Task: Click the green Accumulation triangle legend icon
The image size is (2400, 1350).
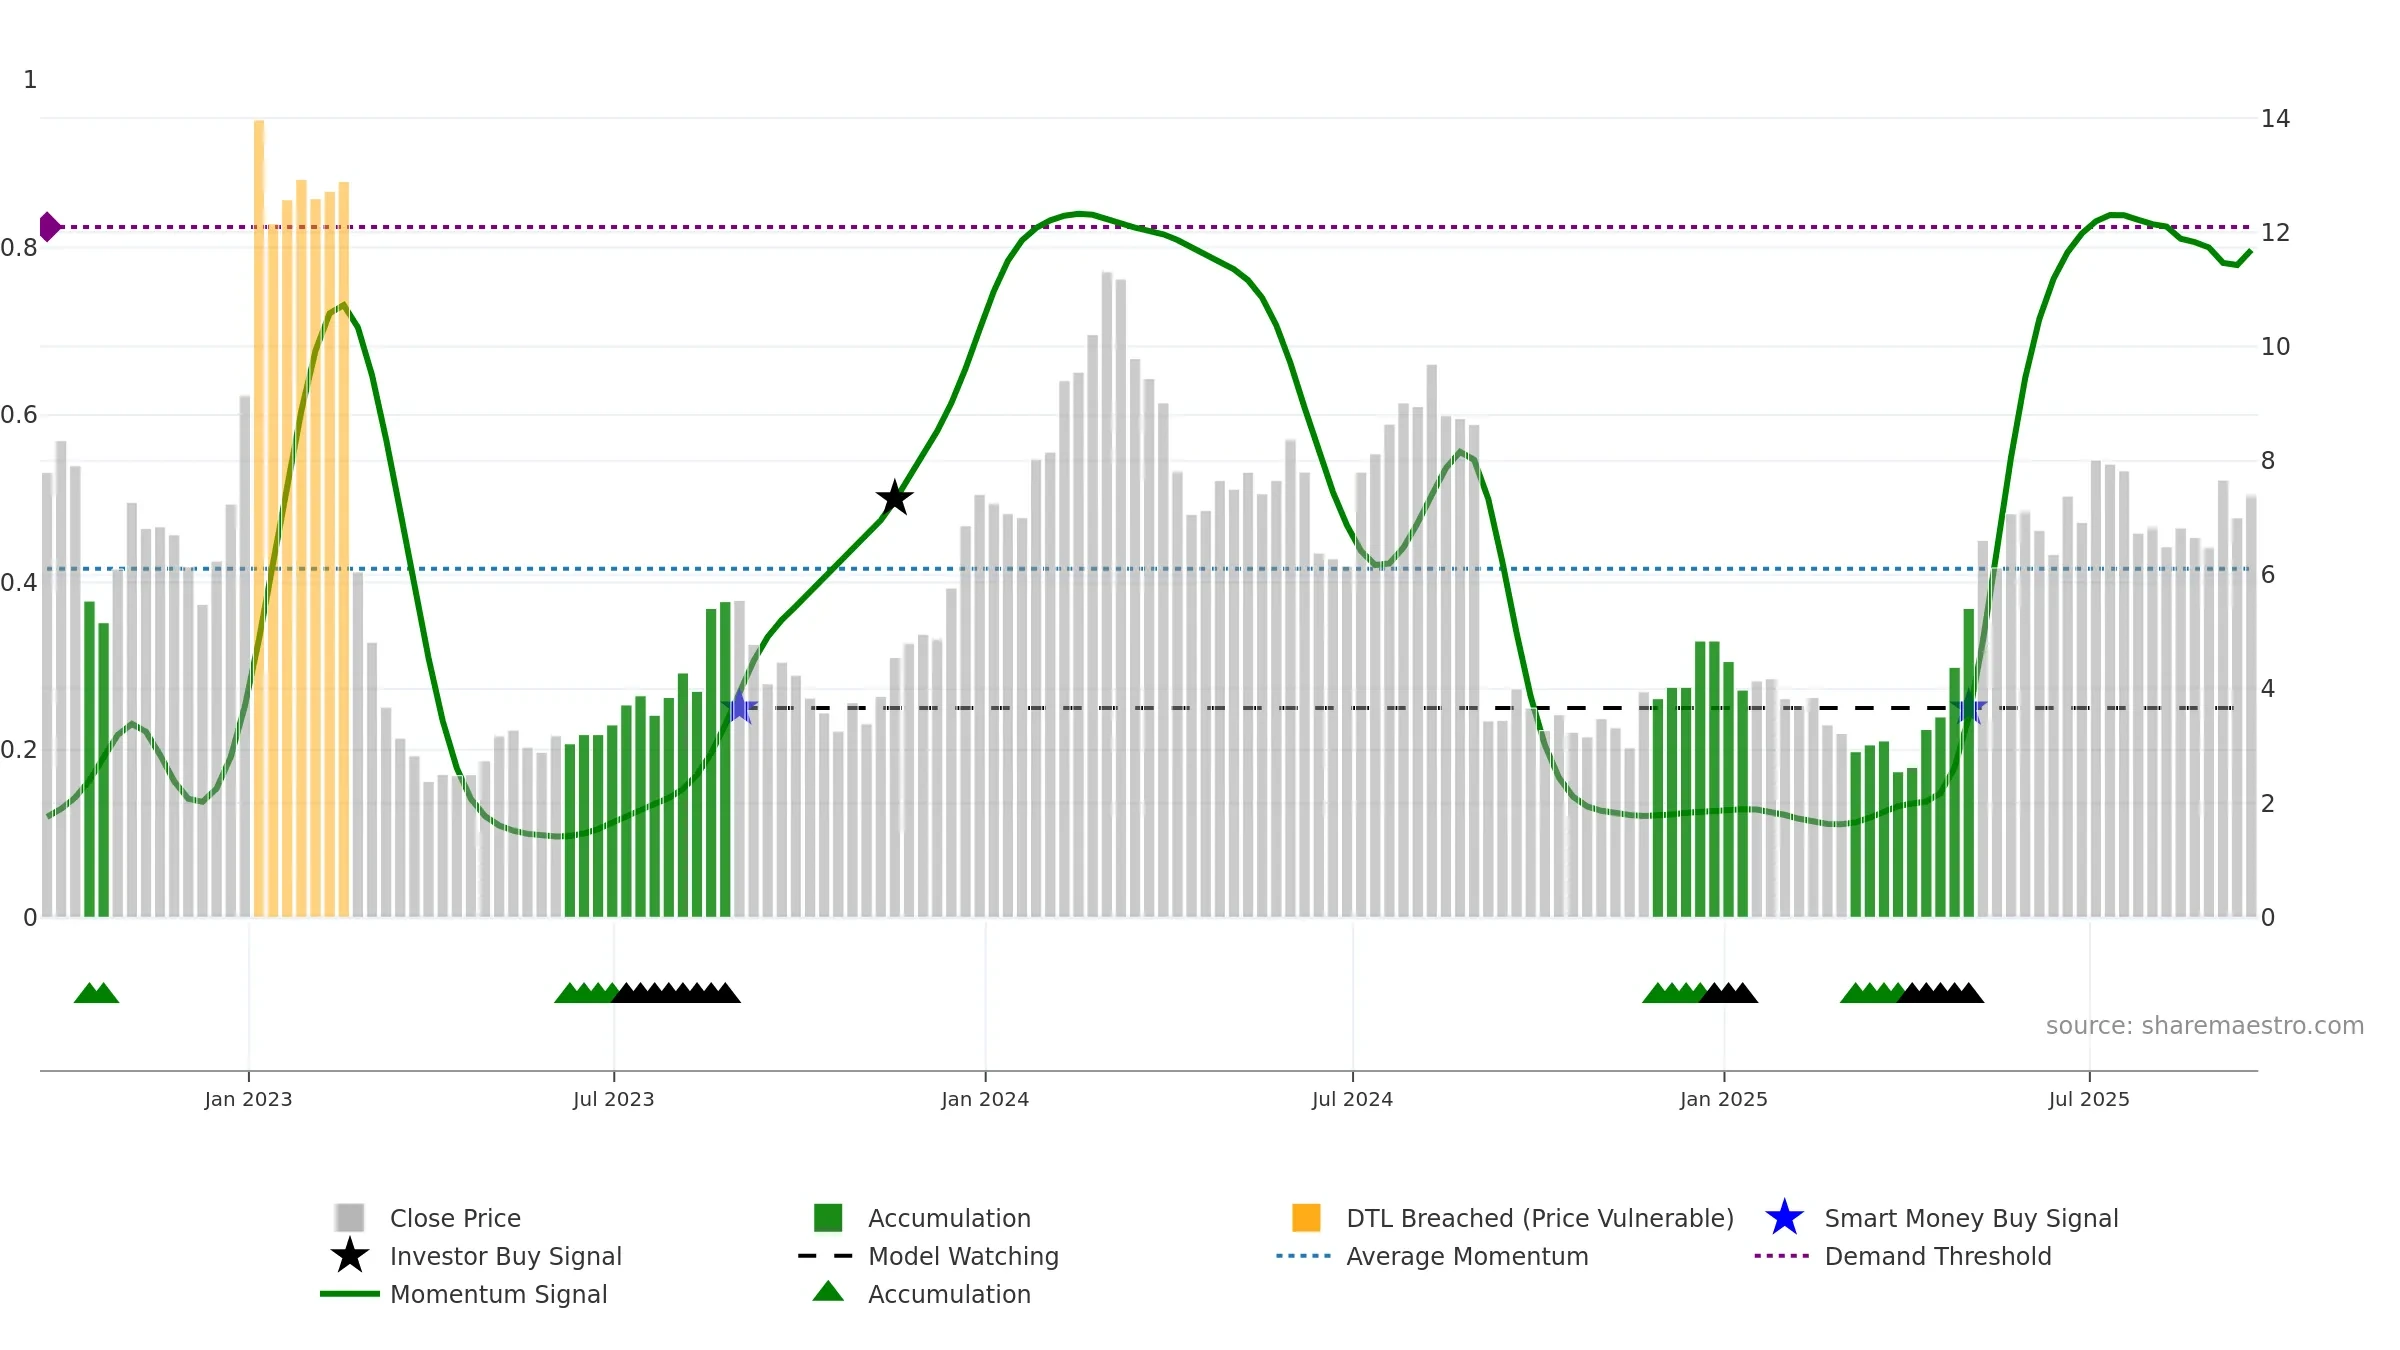Action: tap(828, 1291)
